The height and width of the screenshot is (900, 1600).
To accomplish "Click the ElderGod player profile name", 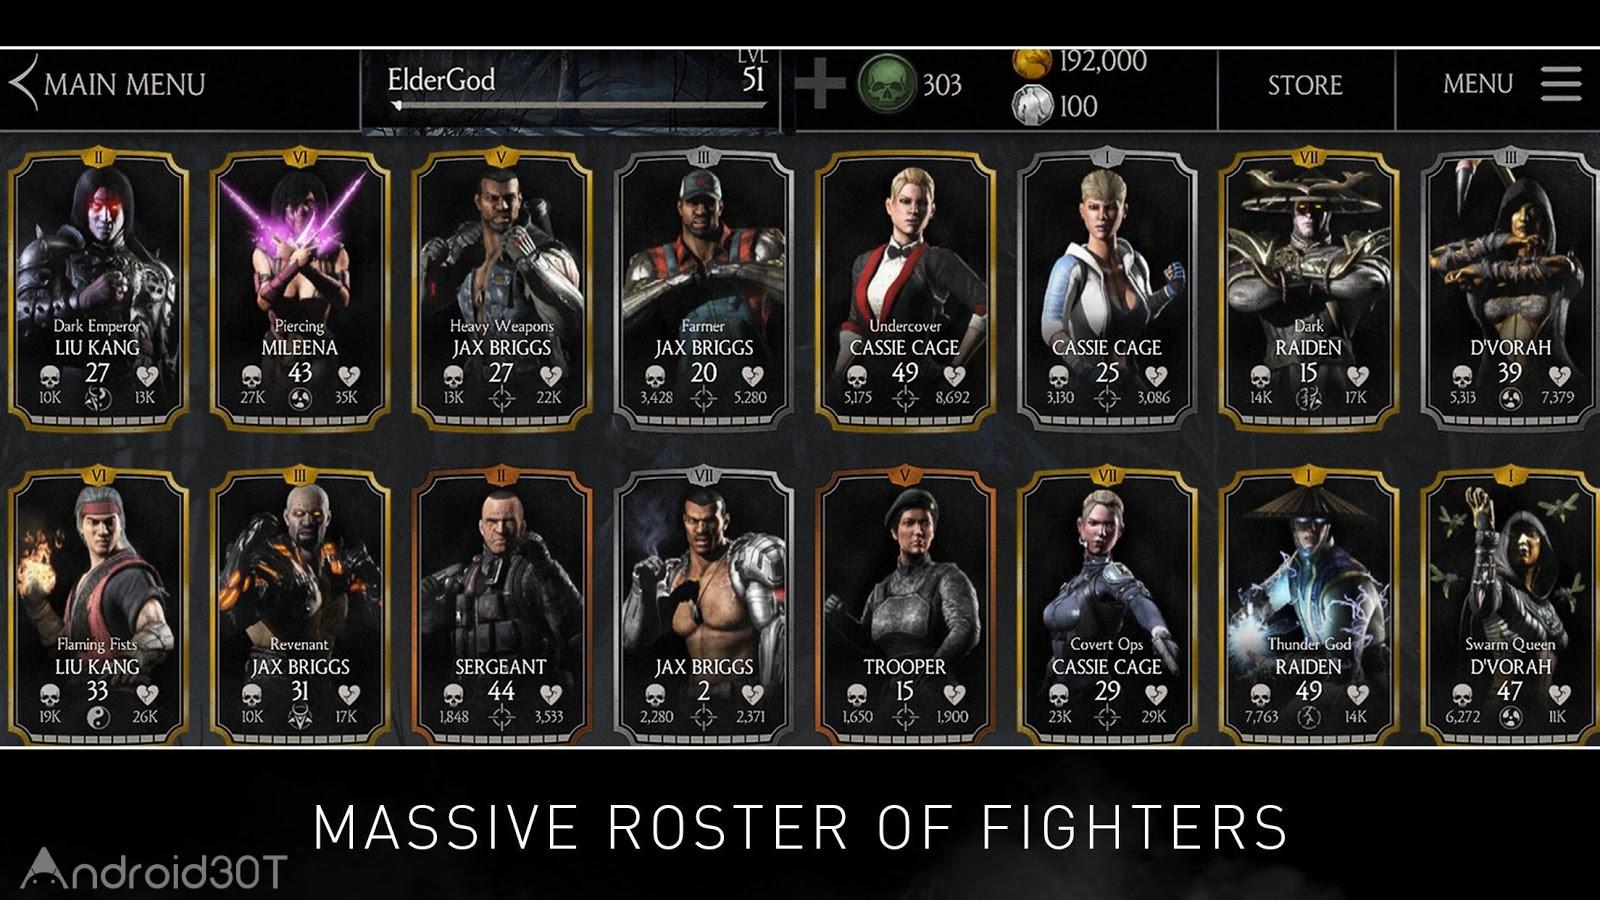I will [x=441, y=79].
